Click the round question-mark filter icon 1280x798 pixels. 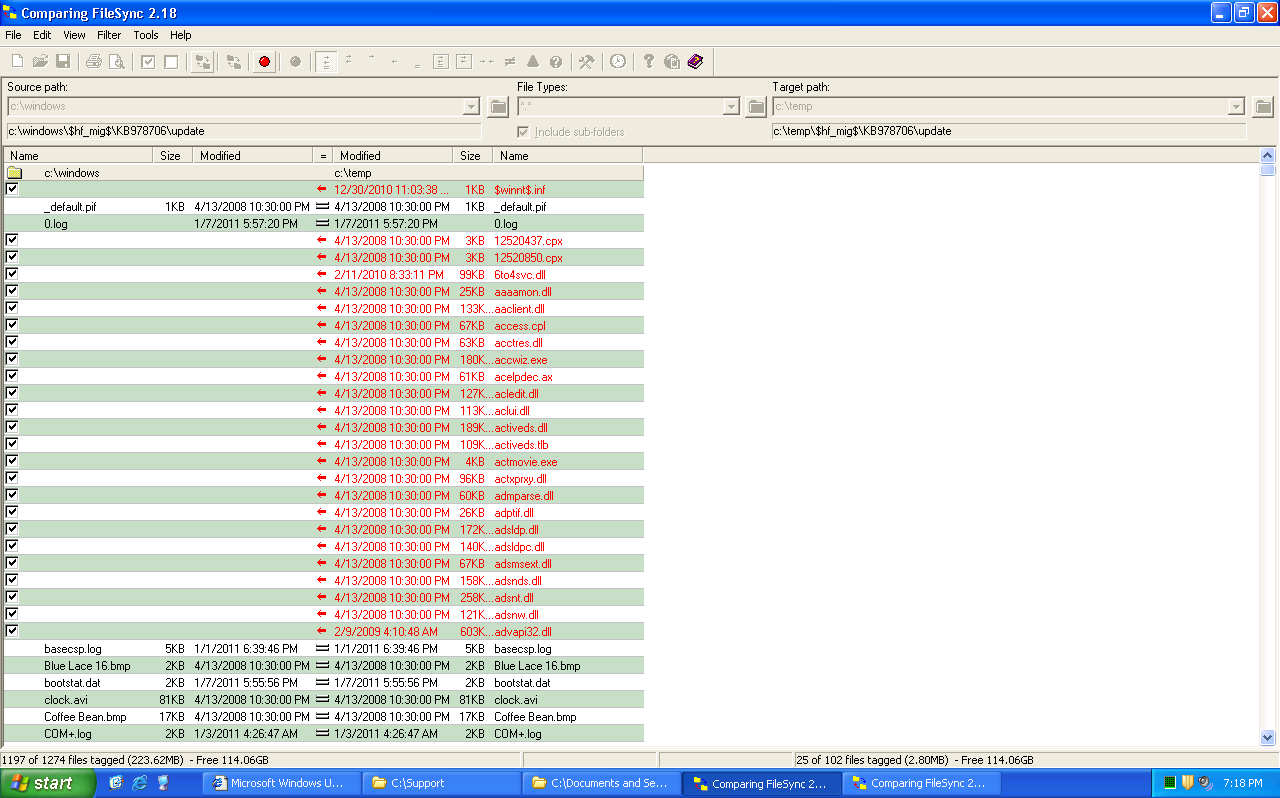556,62
